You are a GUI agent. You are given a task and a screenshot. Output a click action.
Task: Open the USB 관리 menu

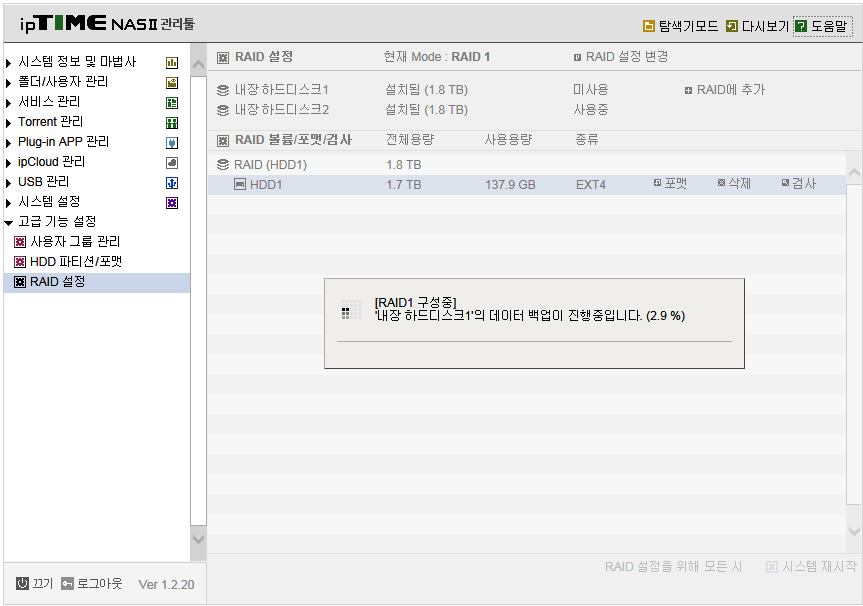coord(43,182)
